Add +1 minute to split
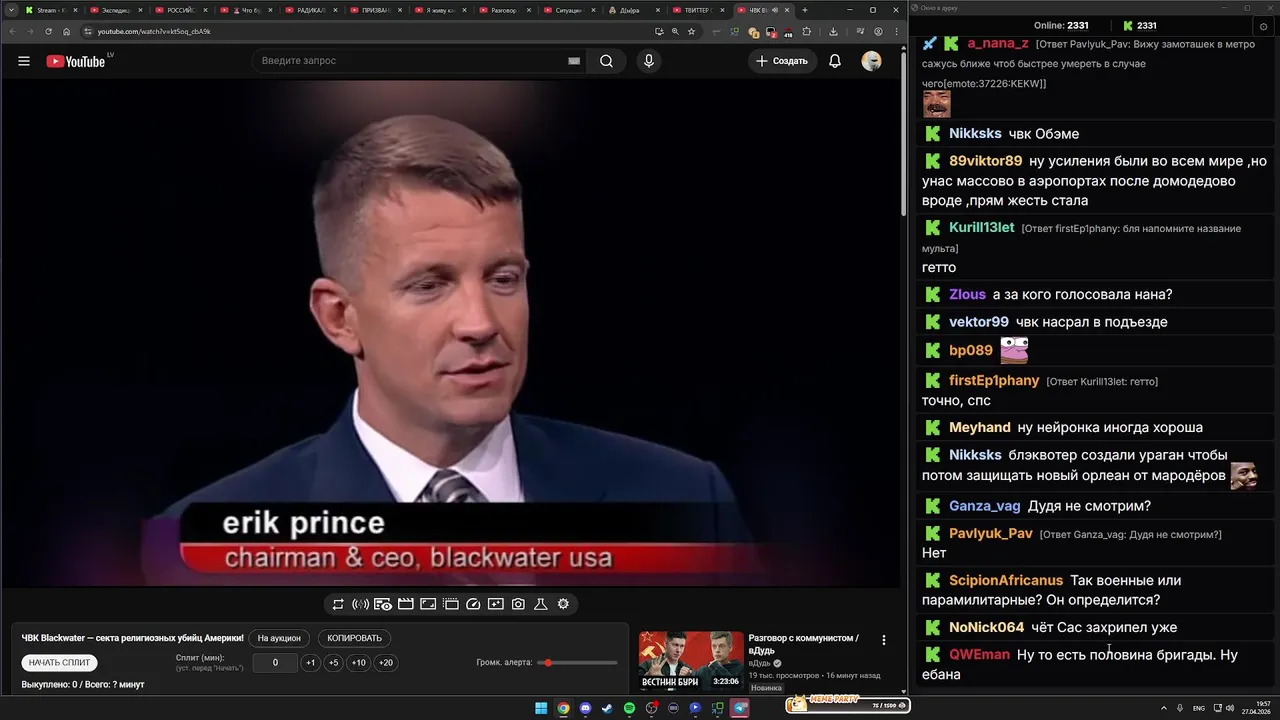The width and height of the screenshot is (1280, 720). point(310,662)
